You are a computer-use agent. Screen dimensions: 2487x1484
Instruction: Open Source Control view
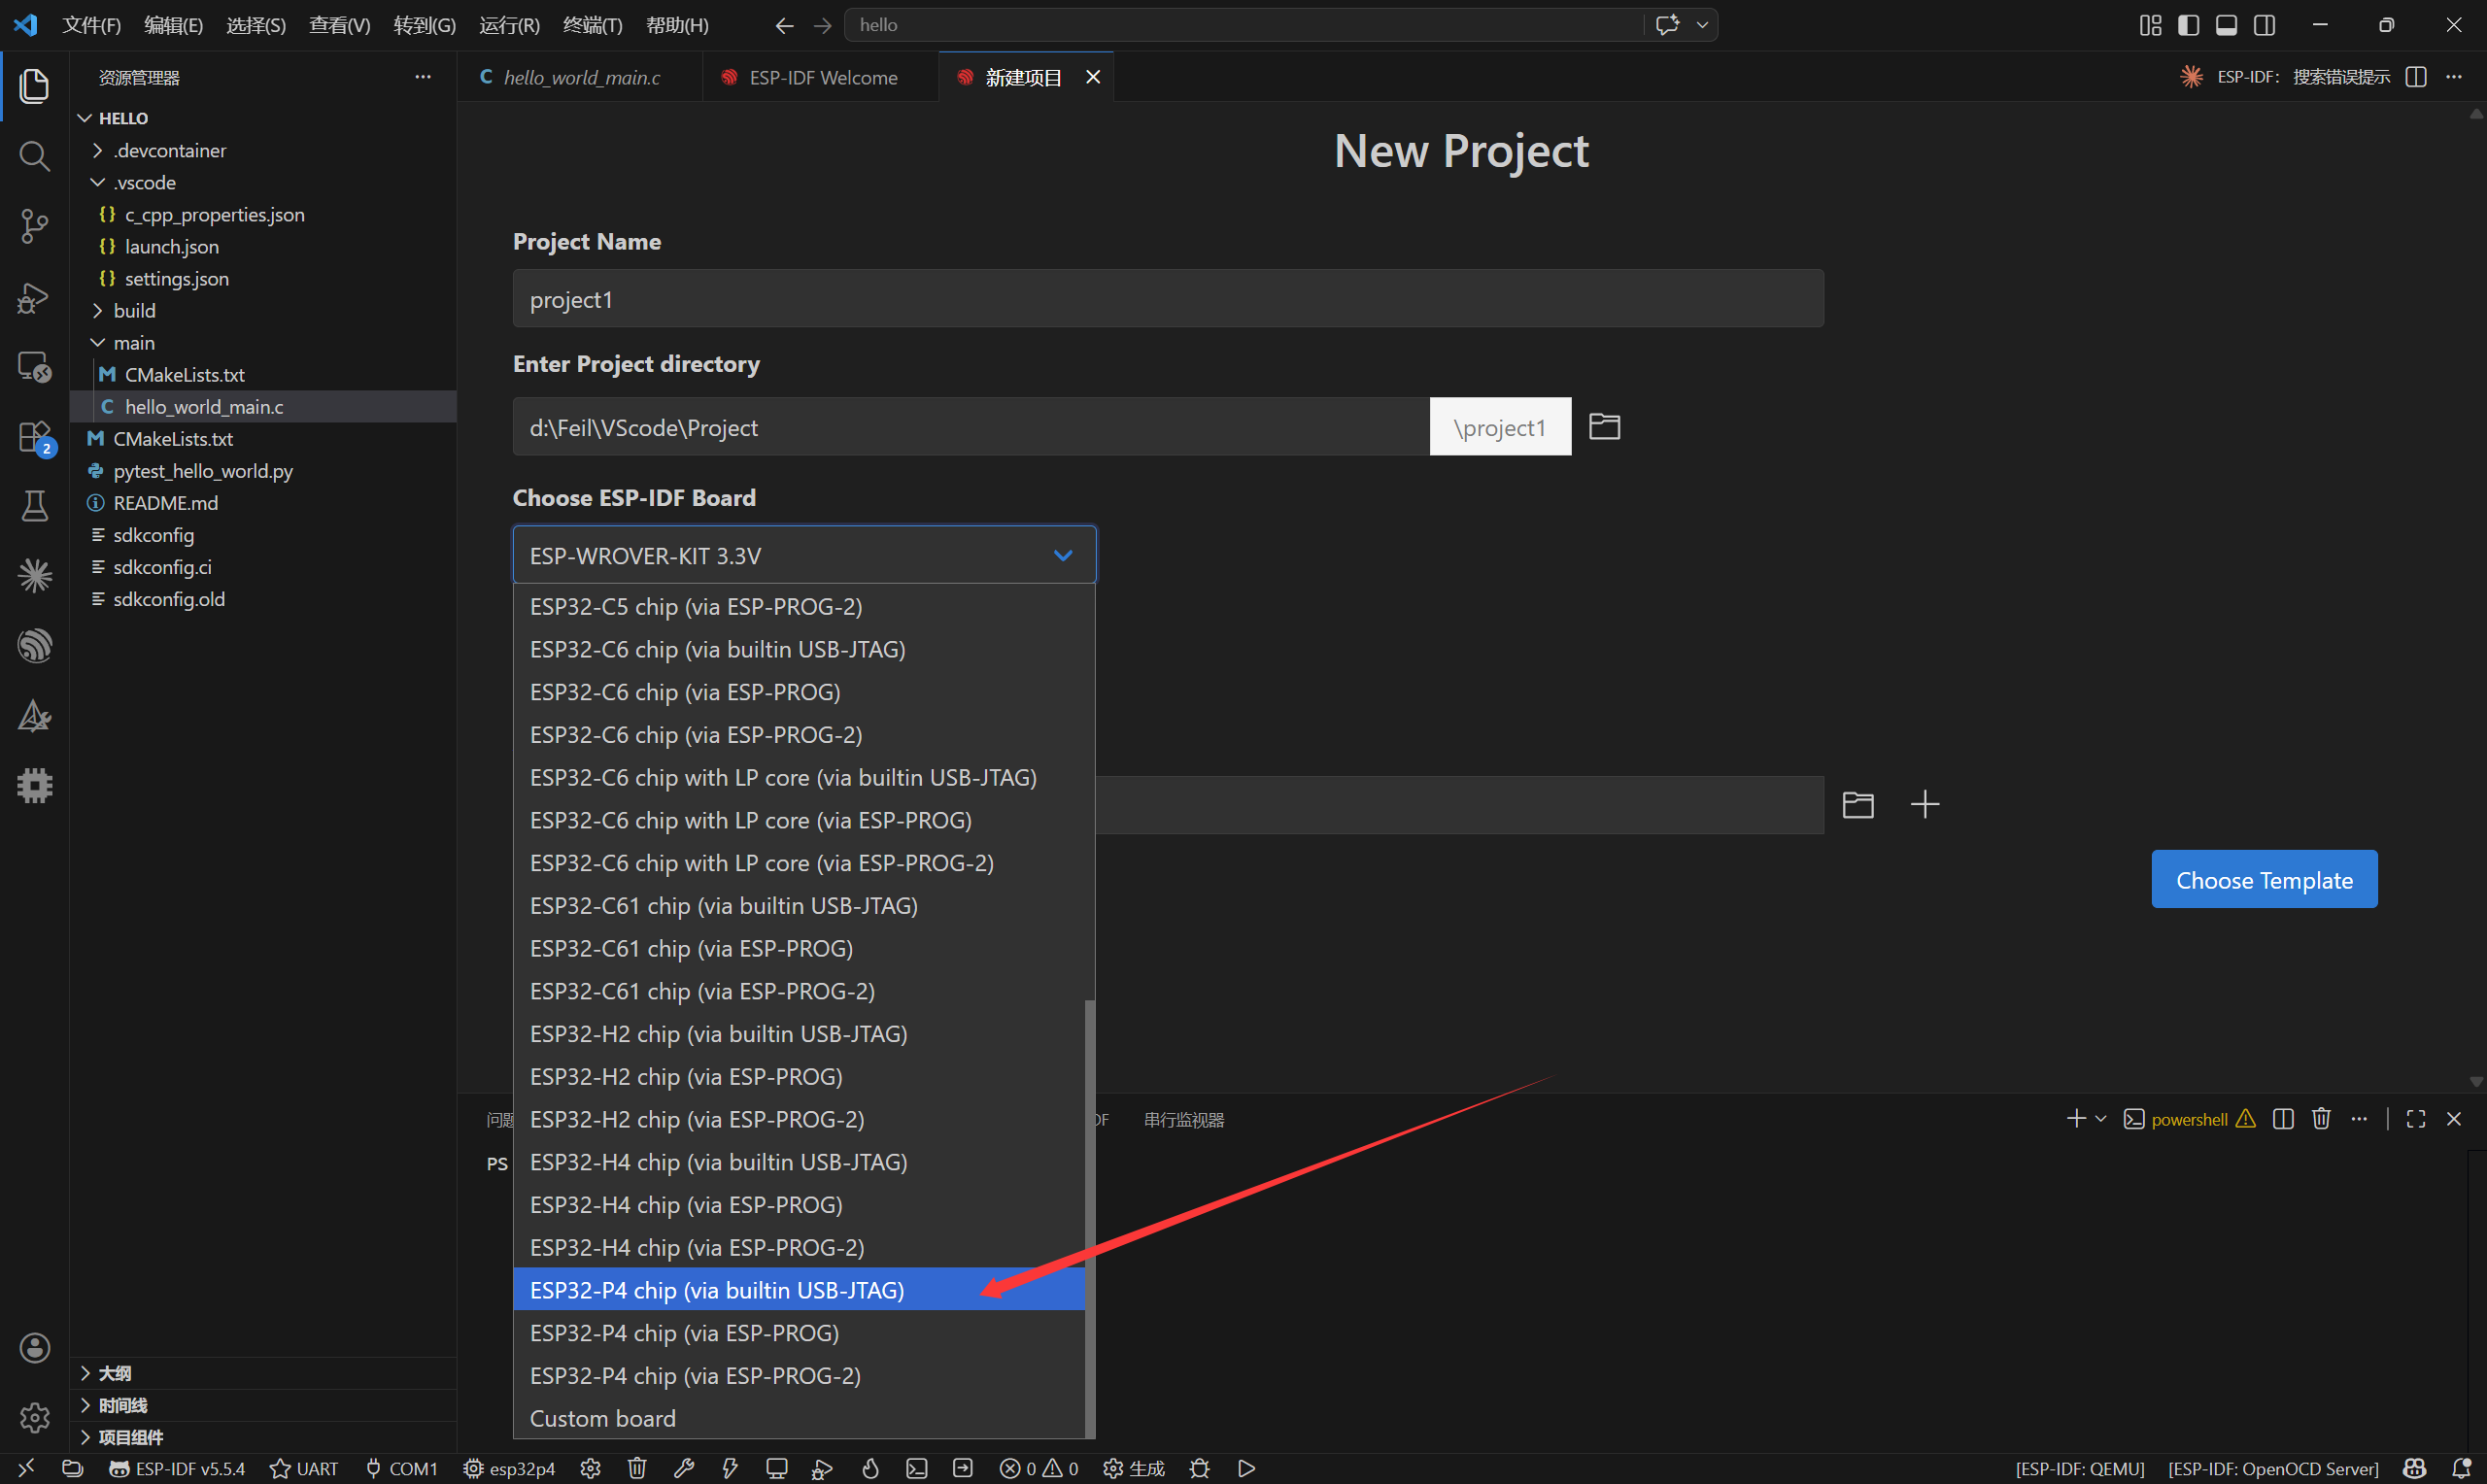[x=34, y=226]
